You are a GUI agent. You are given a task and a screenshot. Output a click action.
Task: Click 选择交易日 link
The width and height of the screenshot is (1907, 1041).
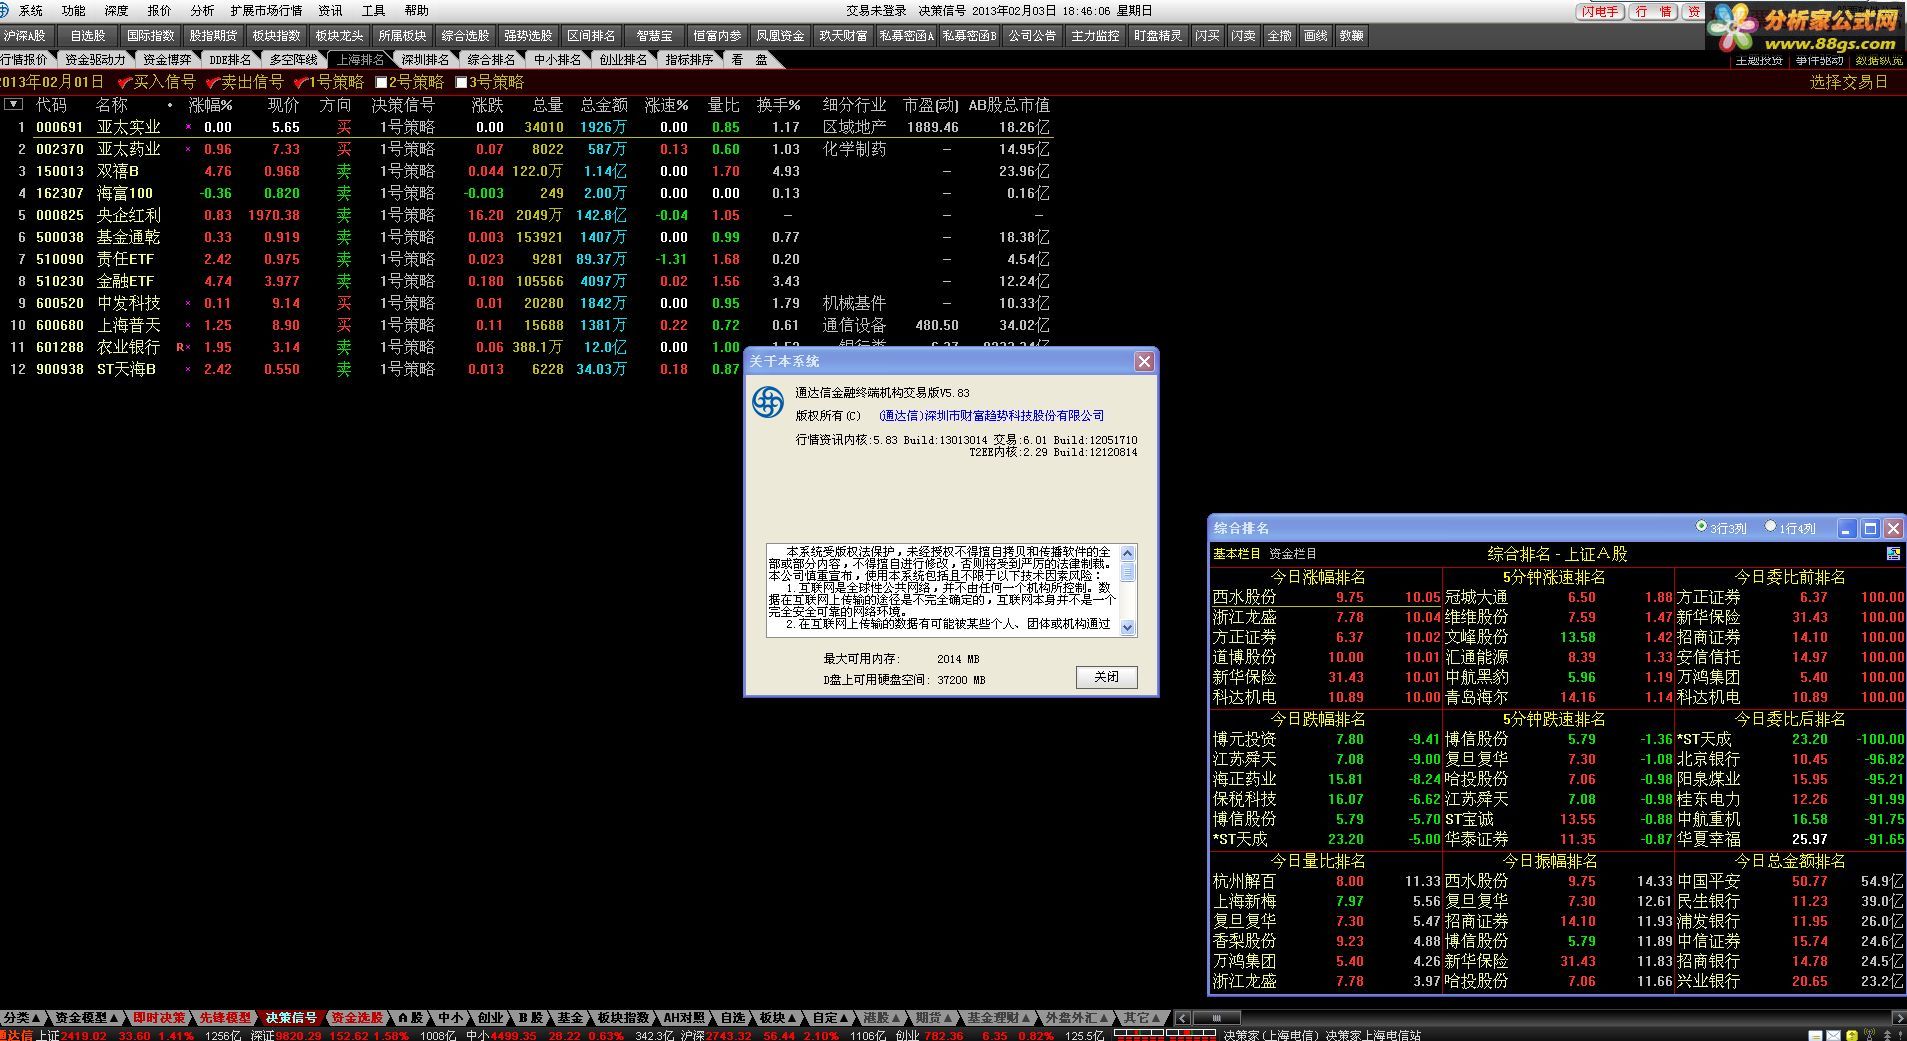point(1849,82)
